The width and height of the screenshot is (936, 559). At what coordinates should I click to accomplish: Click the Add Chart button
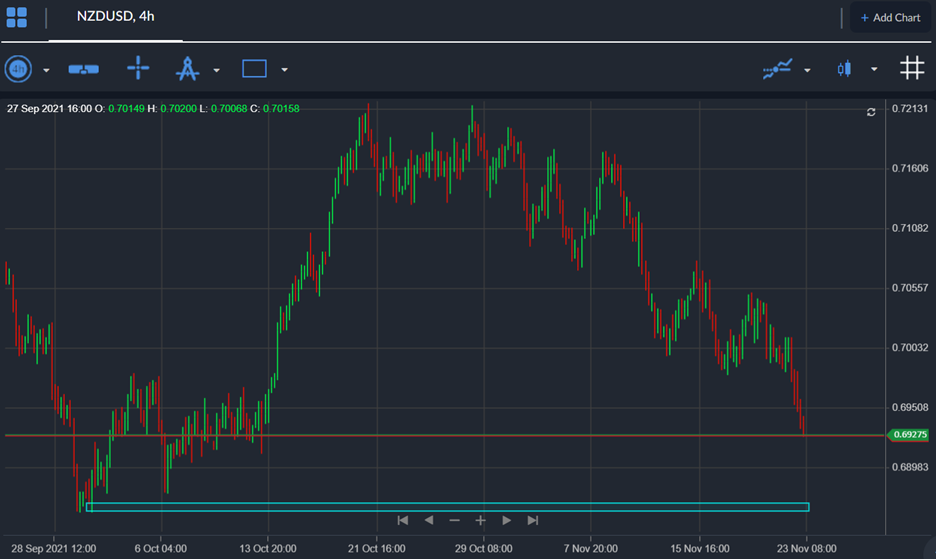pos(890,18)
